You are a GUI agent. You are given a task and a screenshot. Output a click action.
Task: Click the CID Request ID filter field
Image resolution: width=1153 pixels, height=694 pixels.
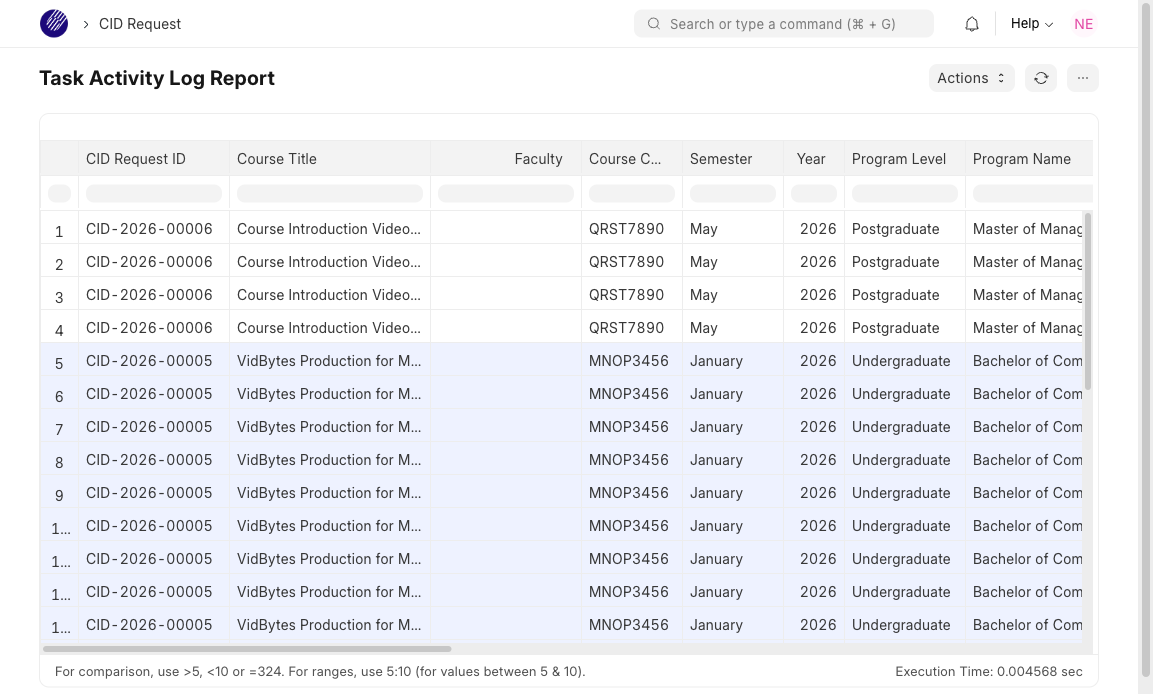[153, 192]
